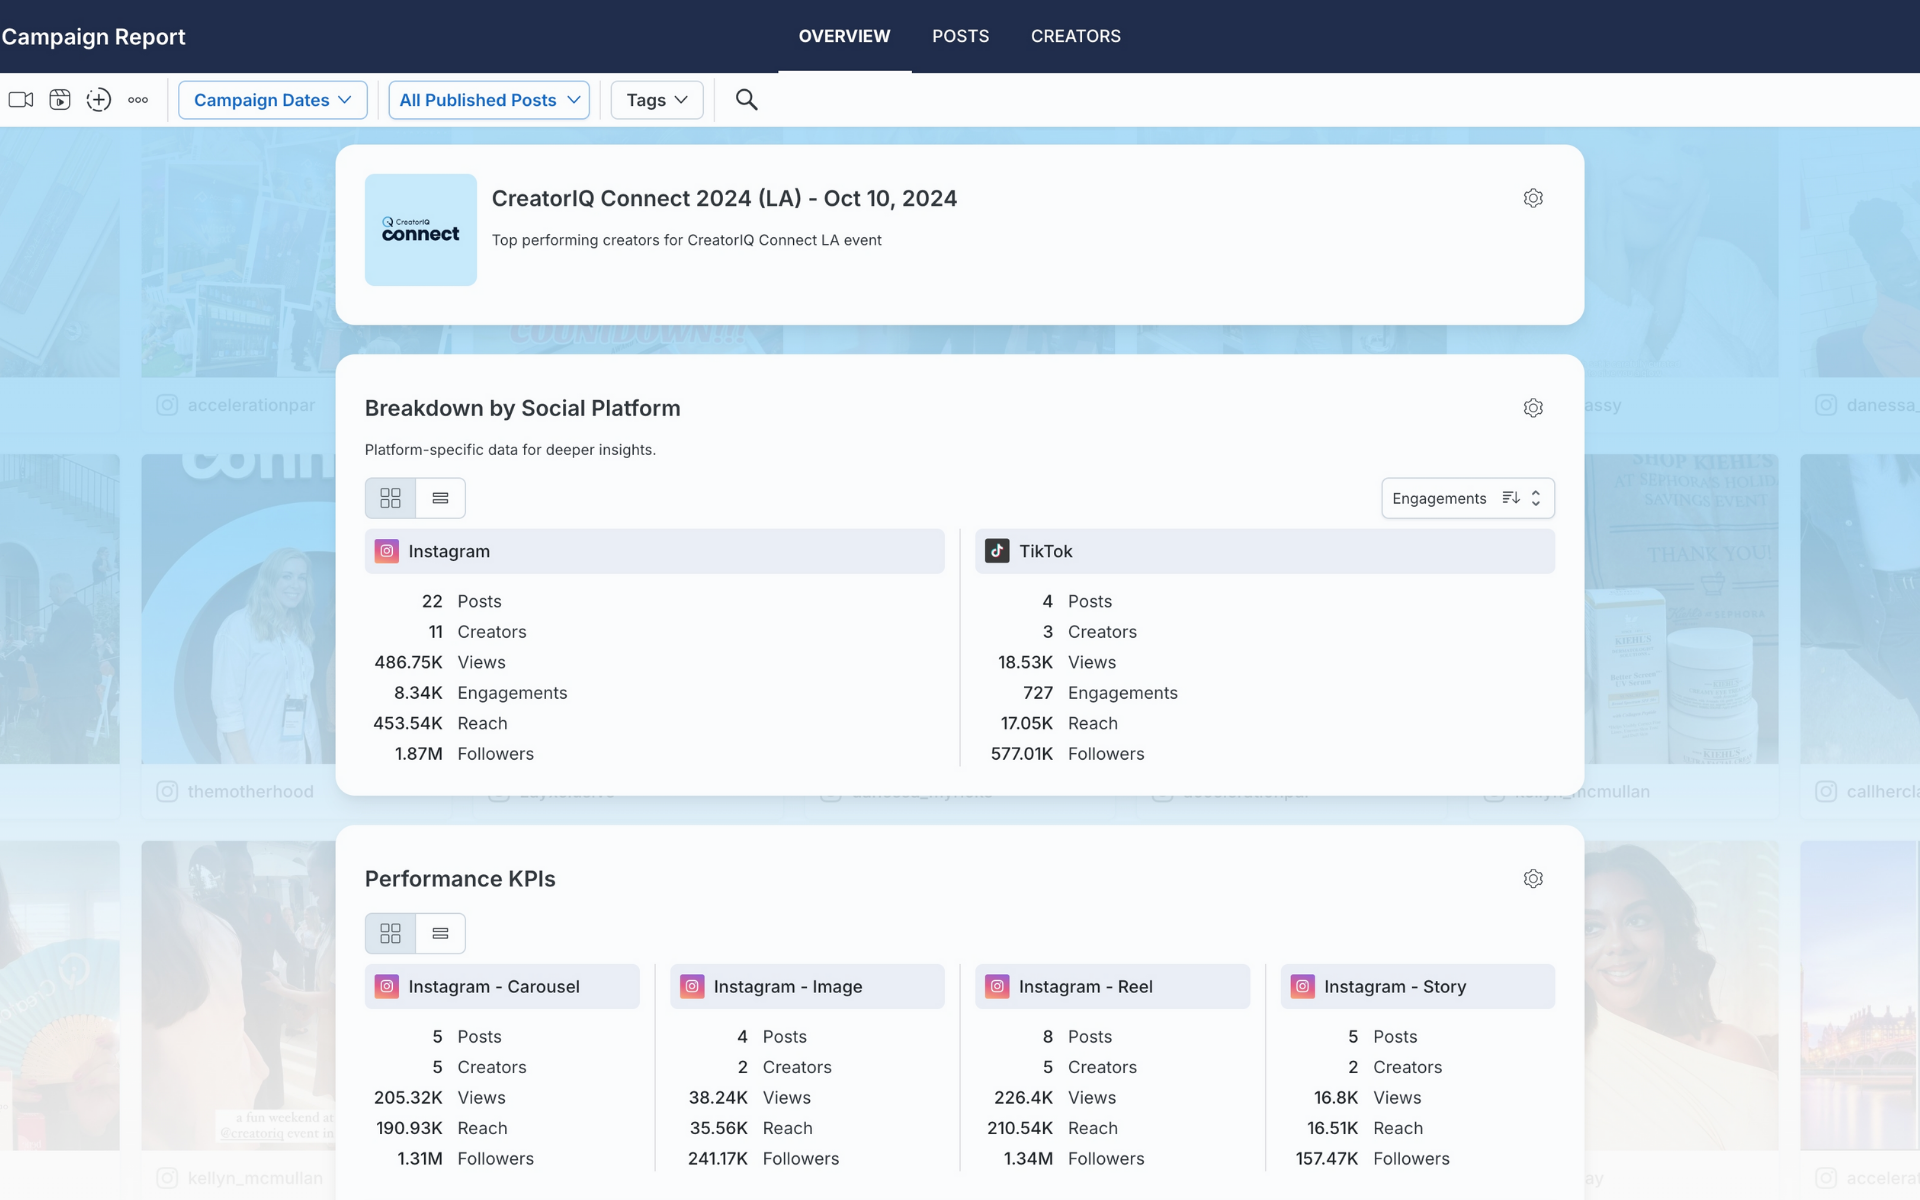Open the Tags dropdown
Viewport: 1920px width, 1200px height.
(656, 100)
